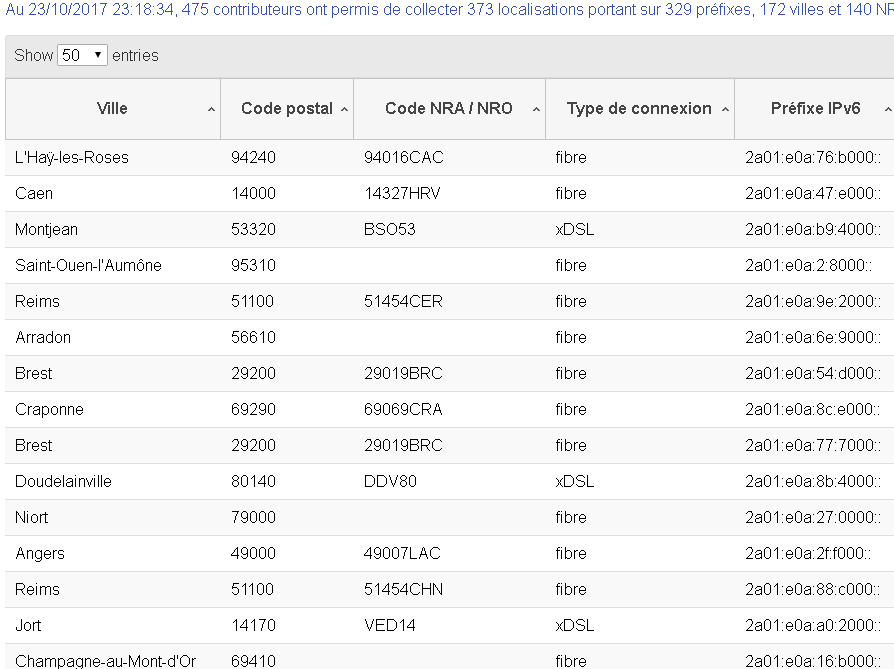Select the Caen city cell
The image size is (894, 669).
(x=34, y=193)
